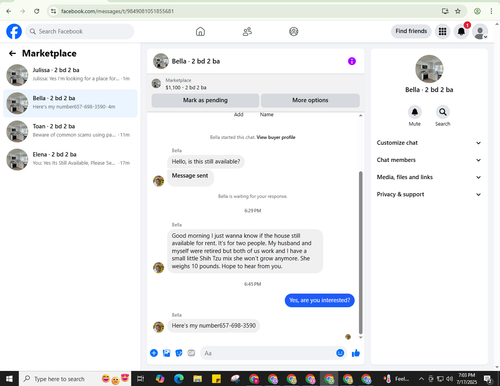
Task: Click the Facebook logo
Action: (x=14, y=31)
